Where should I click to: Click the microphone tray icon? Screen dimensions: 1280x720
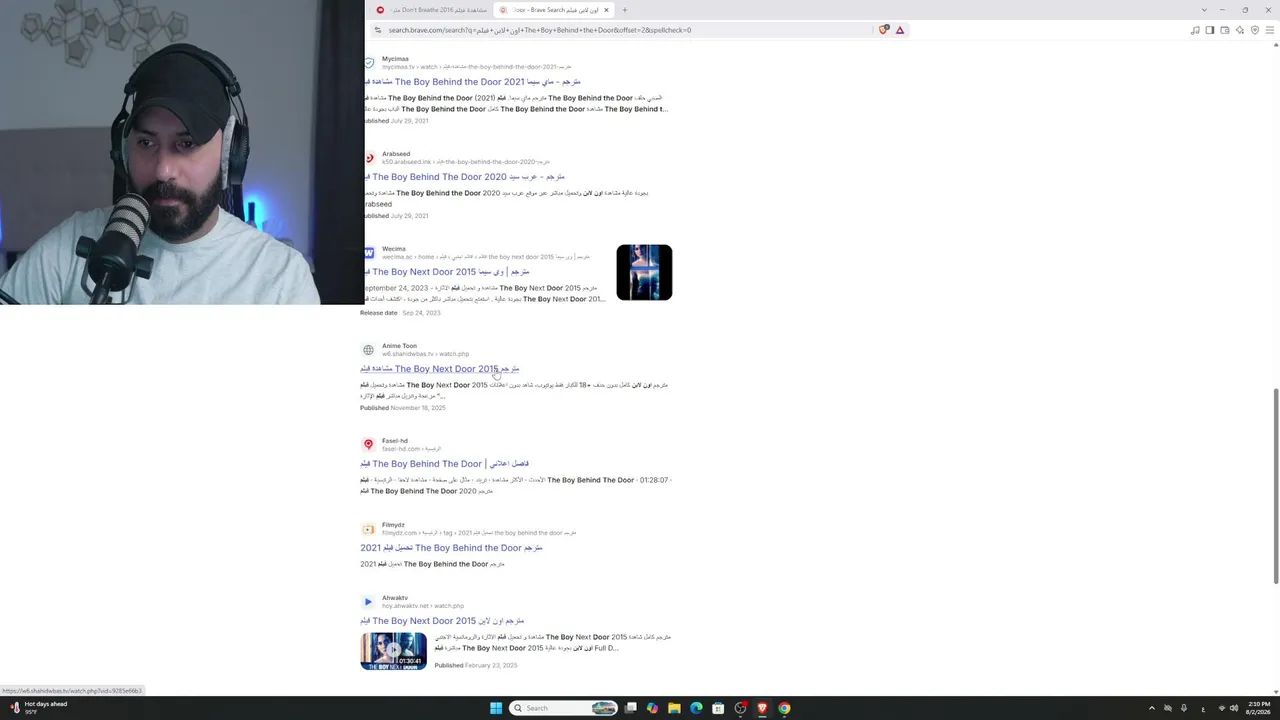tap(1184, 708)
